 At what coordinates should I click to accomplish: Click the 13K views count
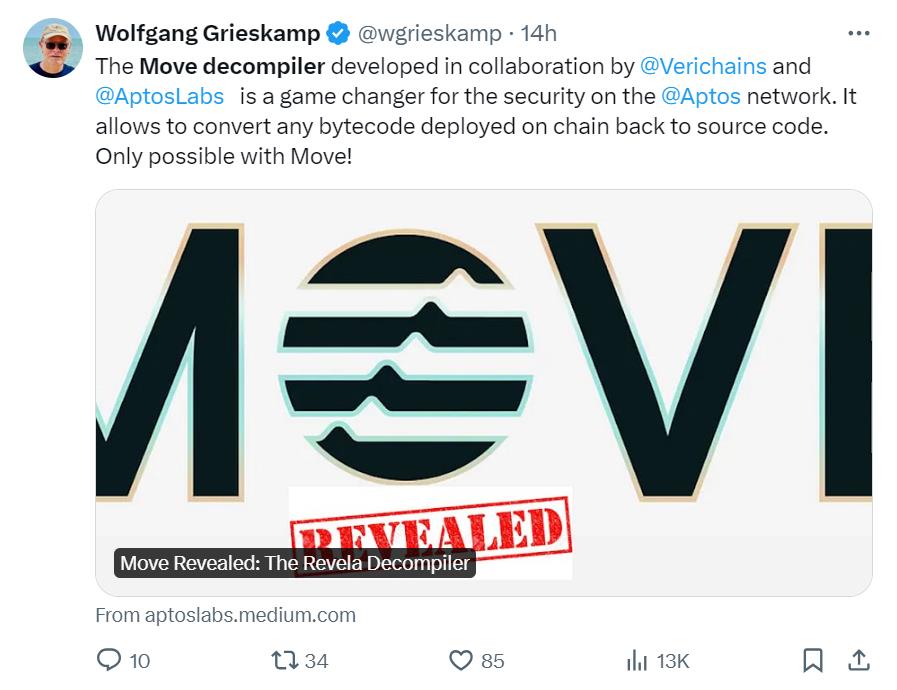(672, 661)
